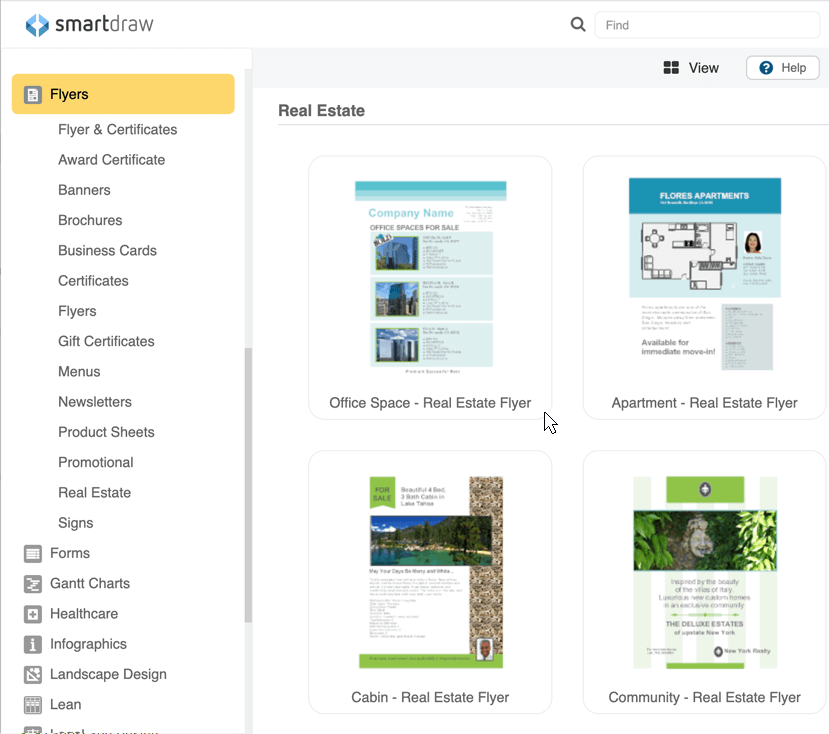The image size is (829, 734).
Task: Click the Flyers category document icon
Action: [33, 95]
